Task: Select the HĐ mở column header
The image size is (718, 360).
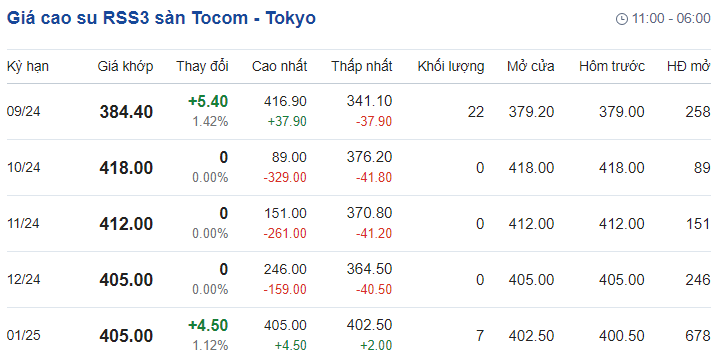Action: click(688, 66)
